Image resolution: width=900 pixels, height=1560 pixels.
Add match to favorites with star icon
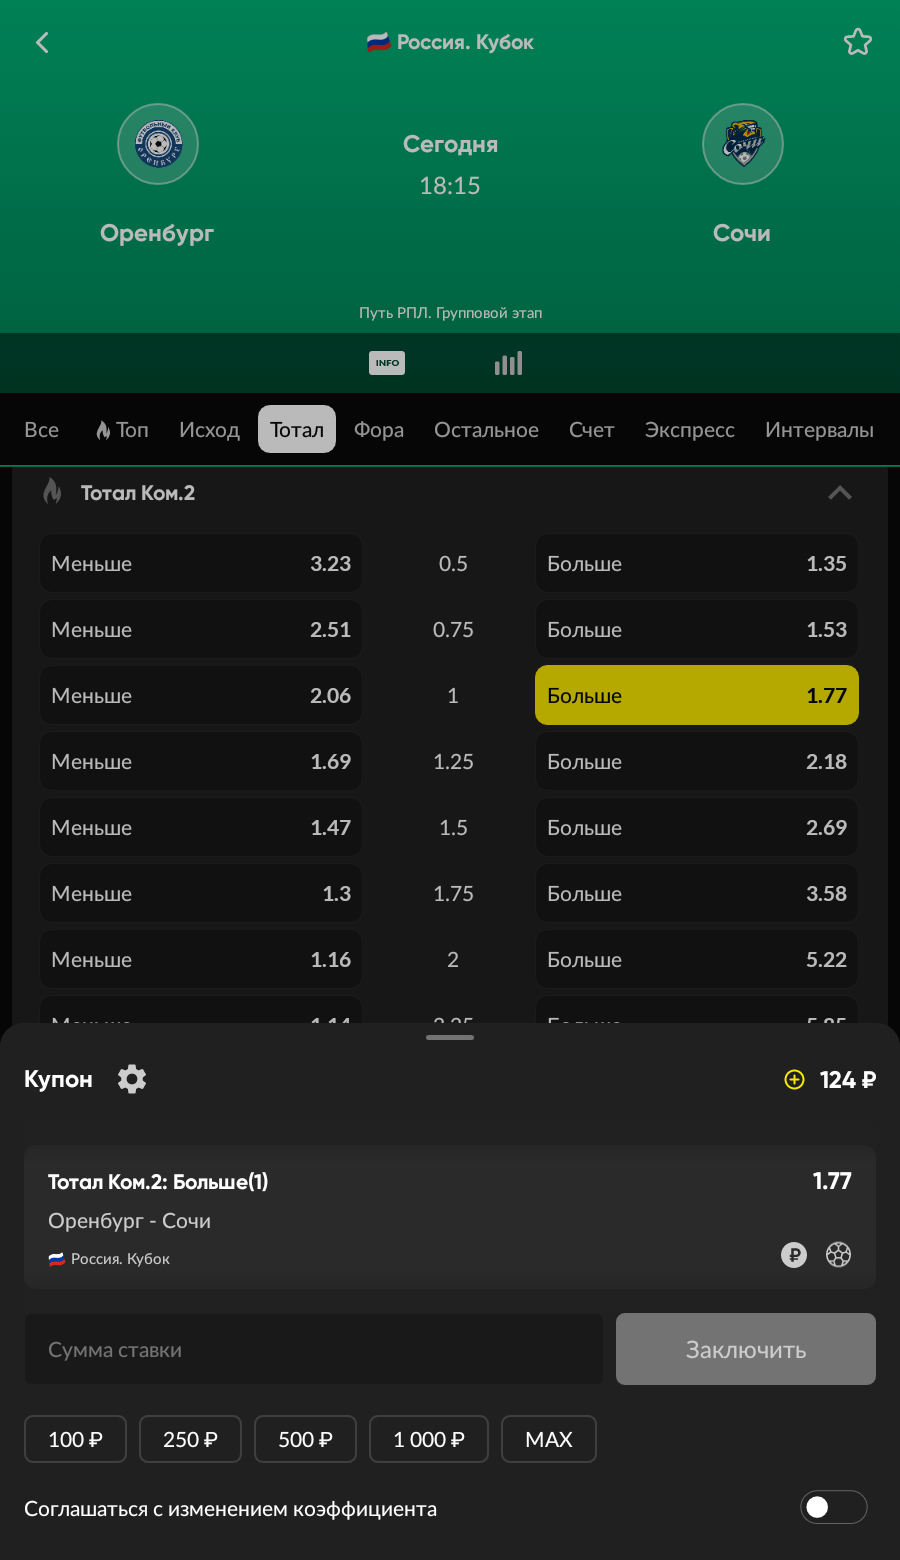(x=857, y=42)
